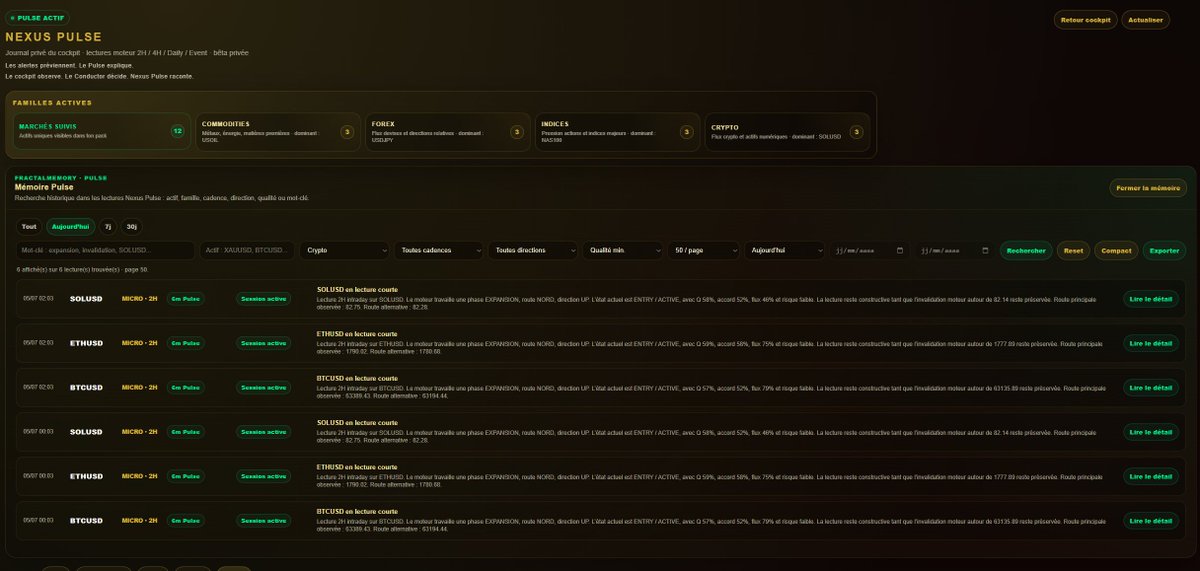Select ETHUSD symbol in the 00:03 row

86,476
